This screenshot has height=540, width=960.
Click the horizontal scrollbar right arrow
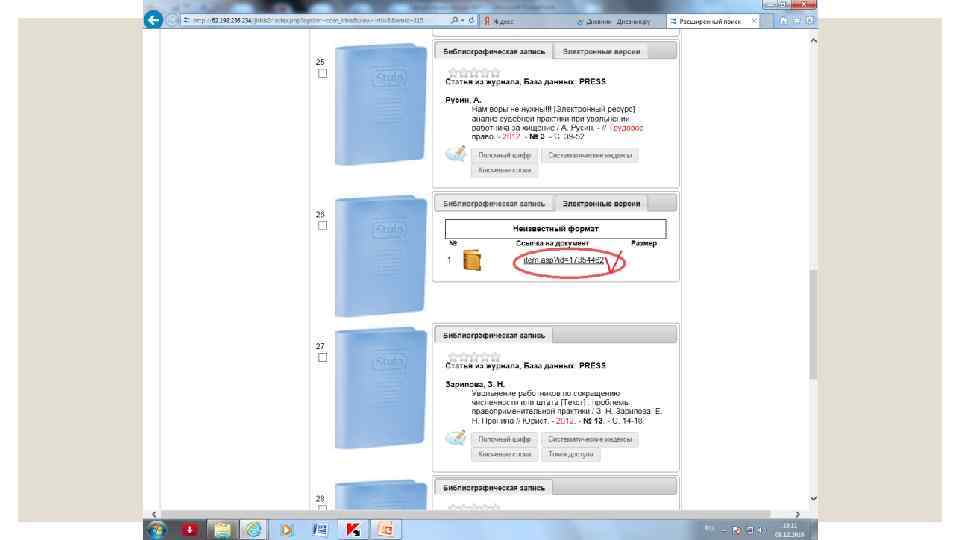click(797, 514)
